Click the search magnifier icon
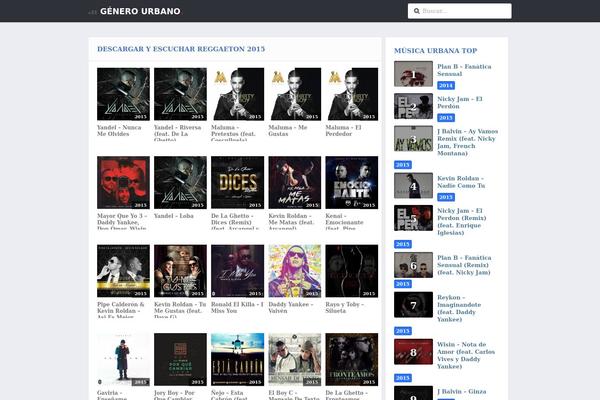 tap(416, 11)
